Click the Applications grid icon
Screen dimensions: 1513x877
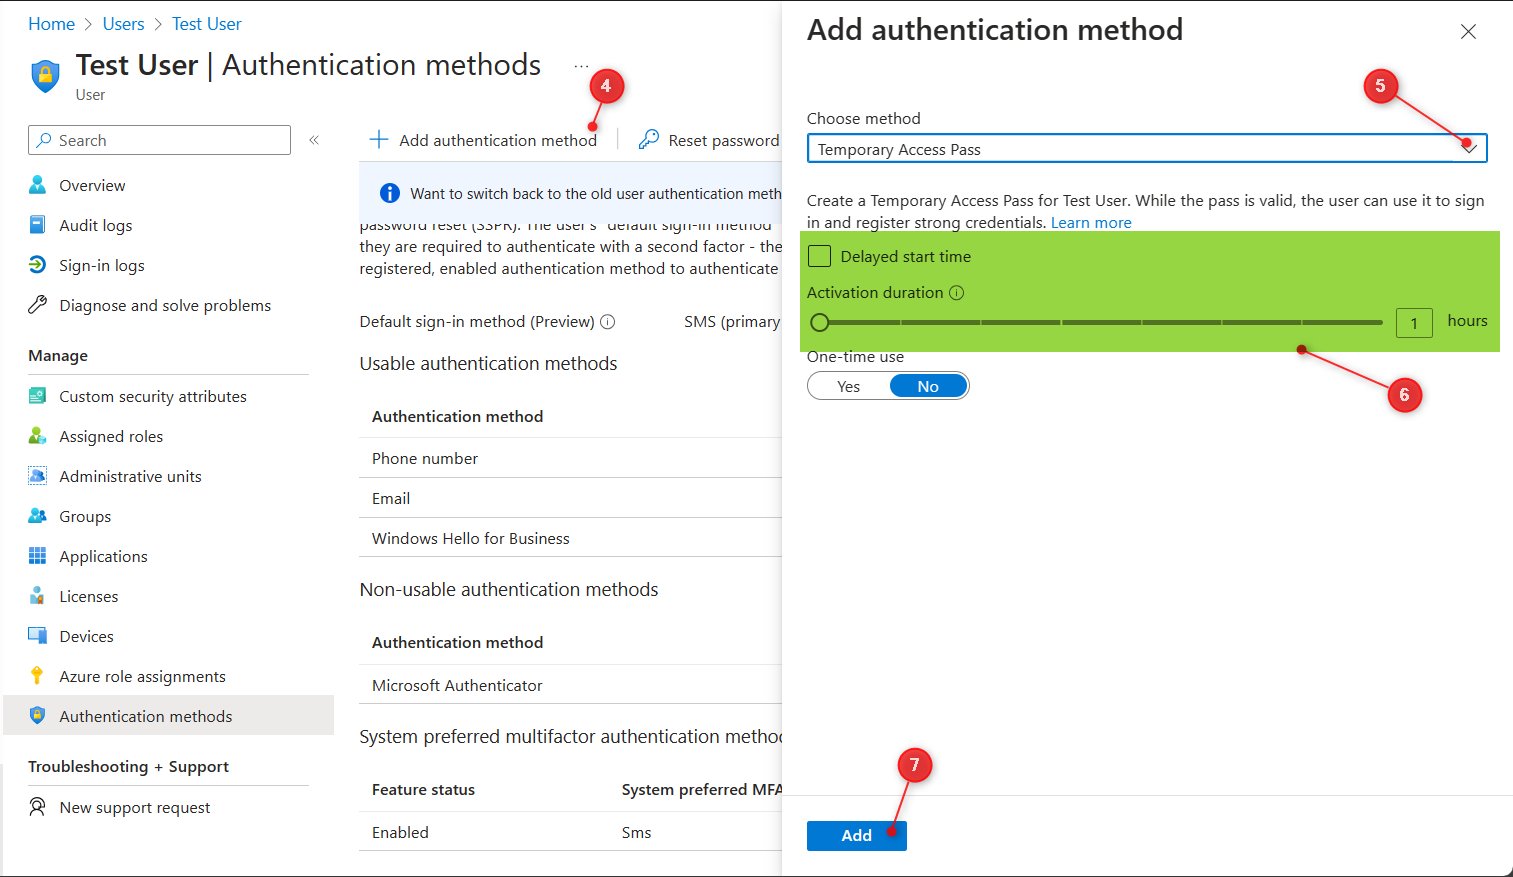point(37,556)
